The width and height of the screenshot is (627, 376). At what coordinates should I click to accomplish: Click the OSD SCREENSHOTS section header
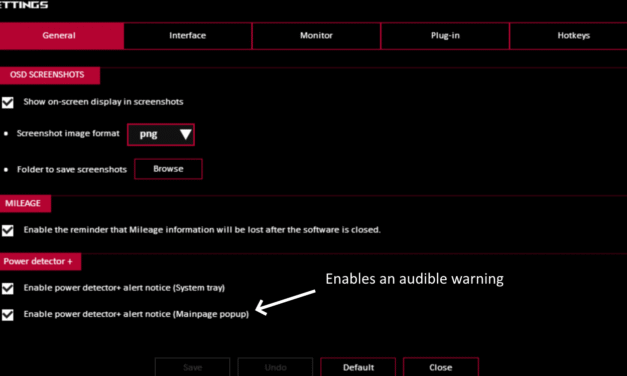click(50, 75)
